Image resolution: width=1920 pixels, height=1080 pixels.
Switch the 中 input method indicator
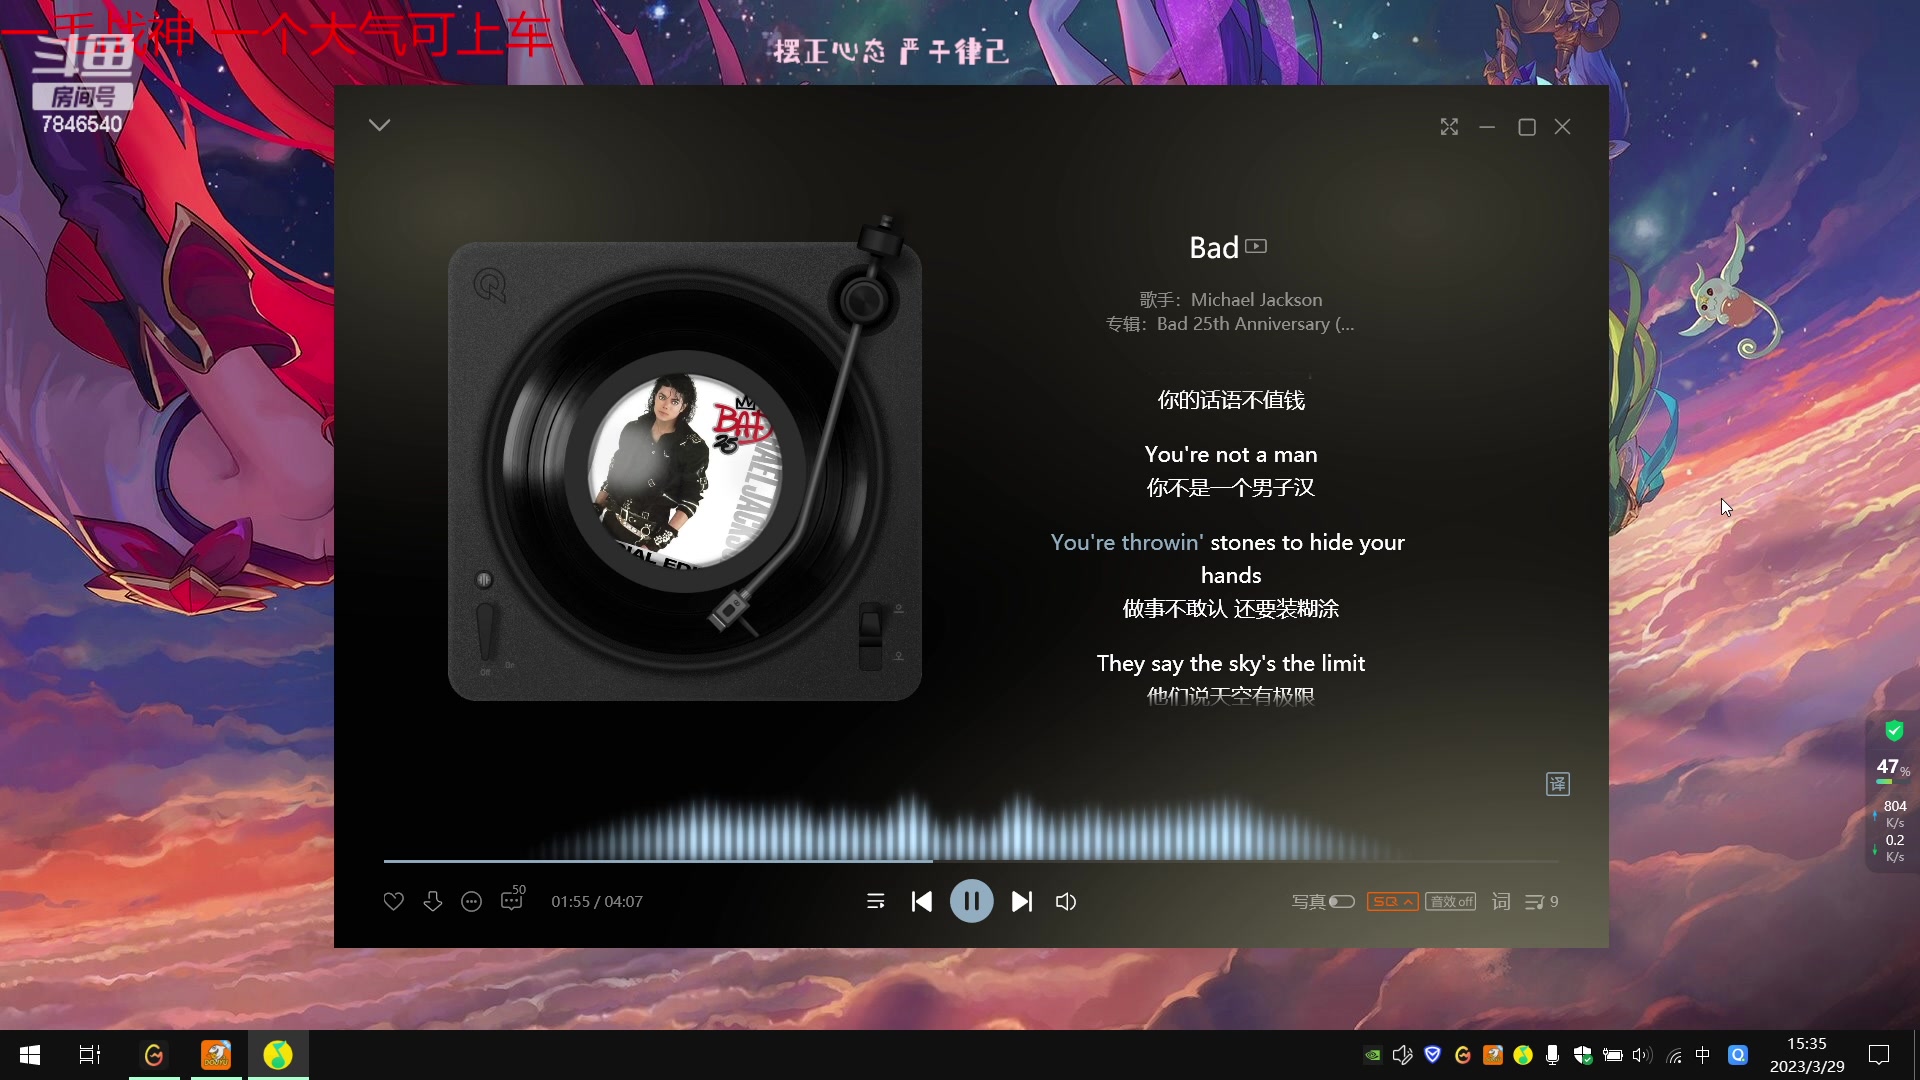click(x=1703, y=1055)
